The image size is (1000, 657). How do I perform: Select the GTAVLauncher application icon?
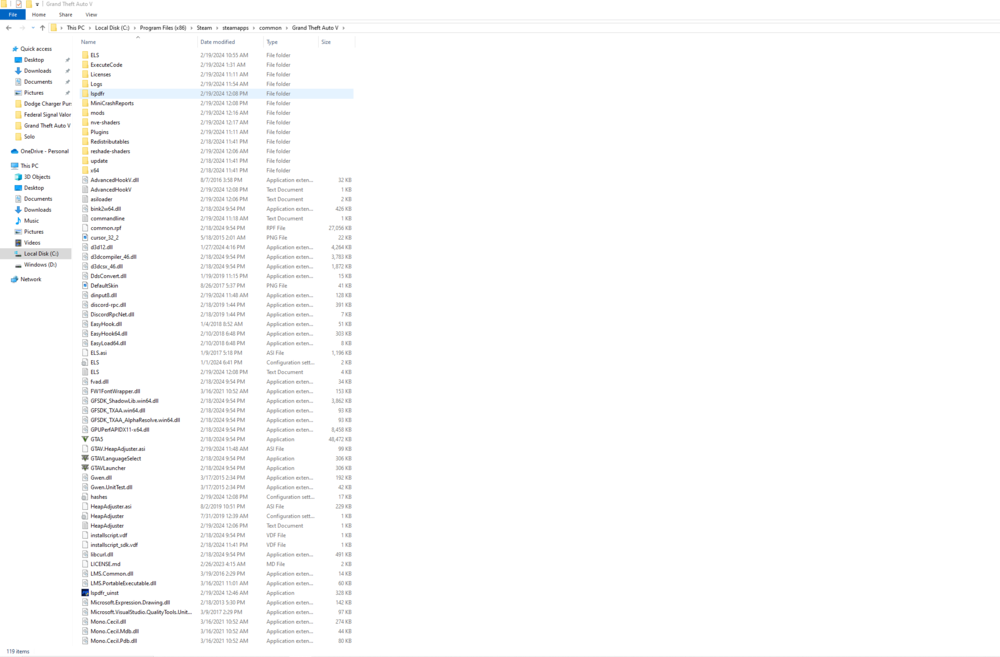click(85, 468)
